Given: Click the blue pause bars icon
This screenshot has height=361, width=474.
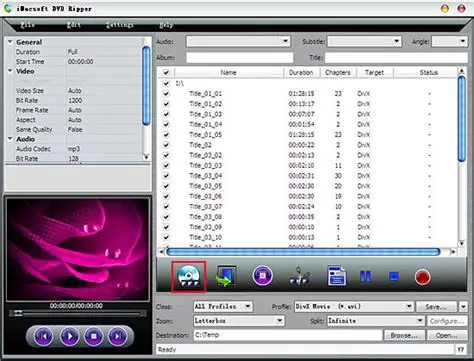Looking at the screenshot, I should 365,276.
